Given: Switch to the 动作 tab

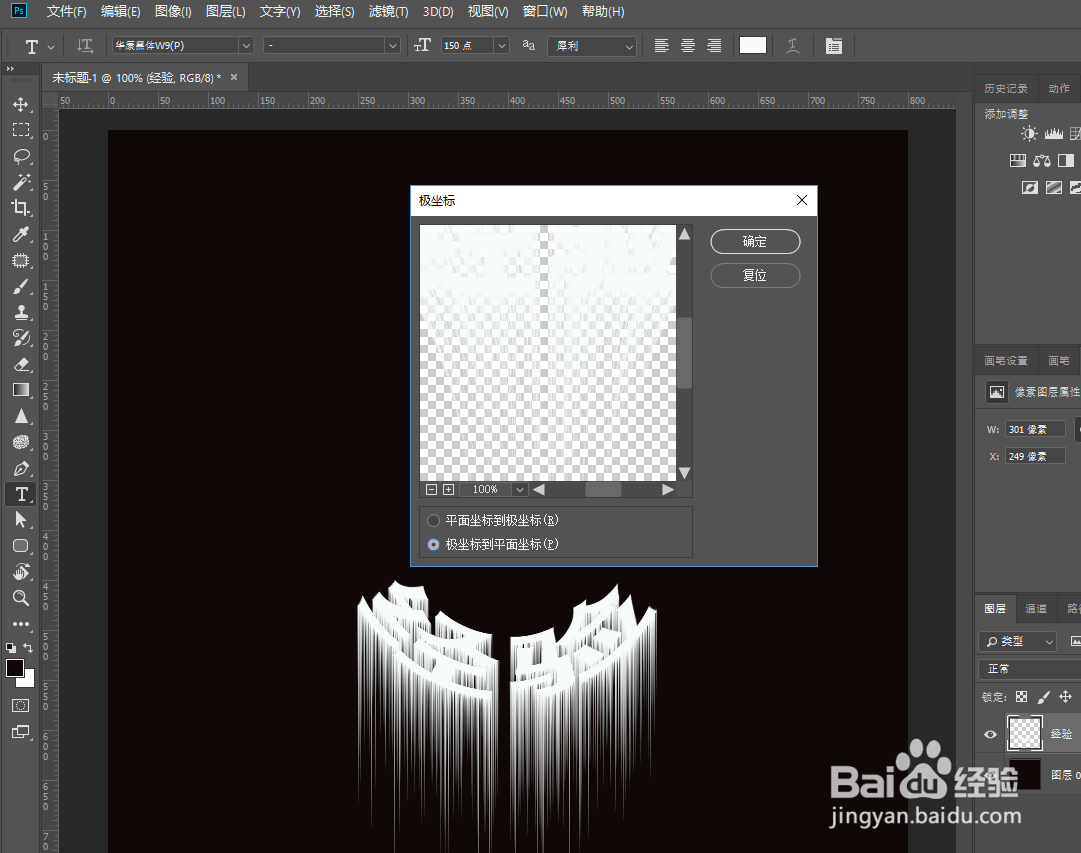Looking at the screenshot, I should [1059, 88].
